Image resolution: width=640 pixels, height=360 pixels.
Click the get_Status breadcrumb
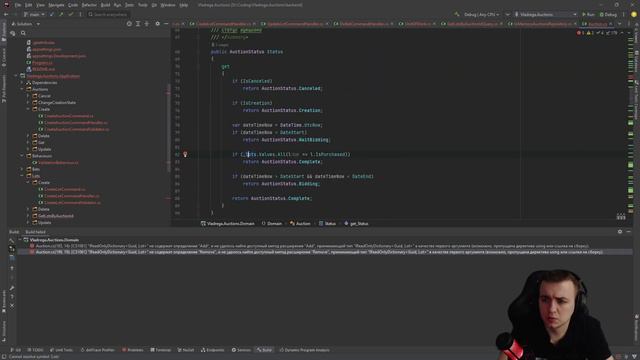click(x=356, y=224)
